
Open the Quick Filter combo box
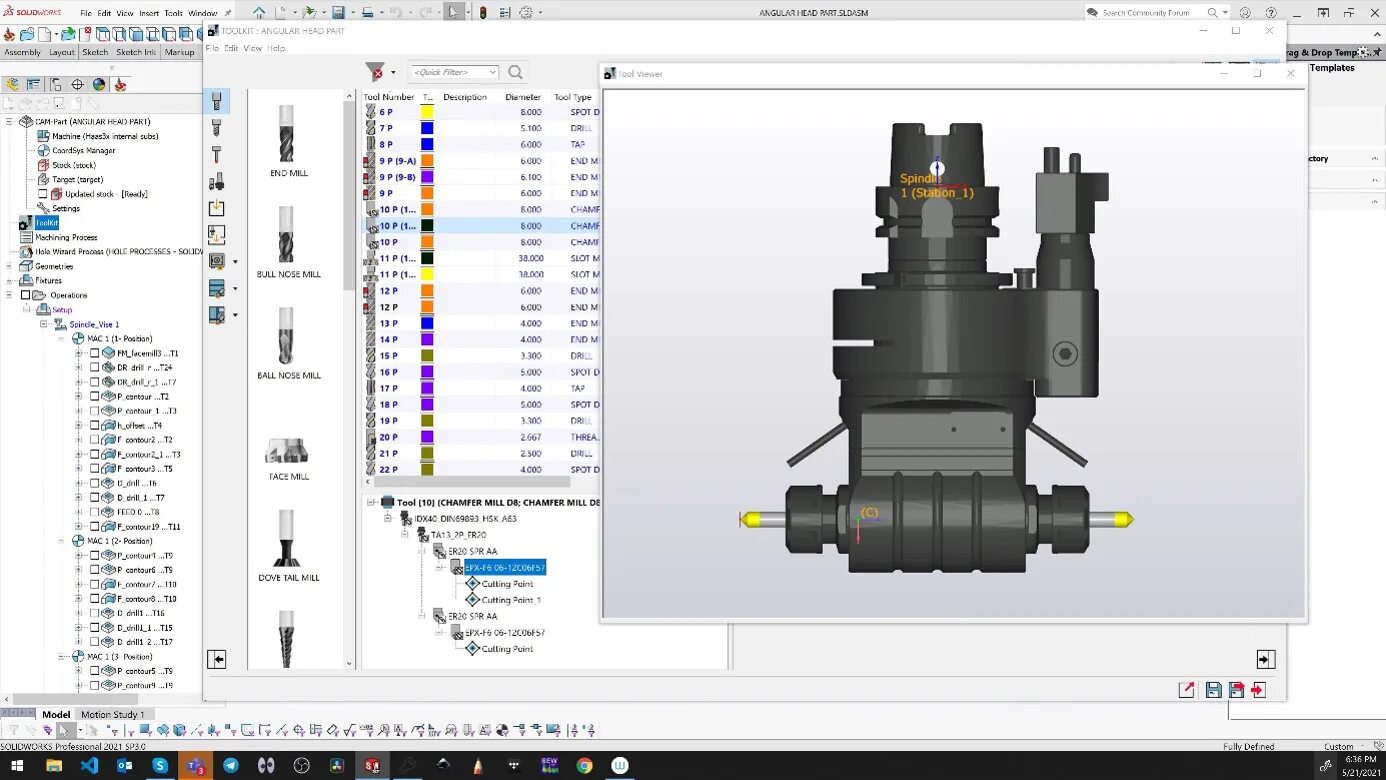point(455,72)
